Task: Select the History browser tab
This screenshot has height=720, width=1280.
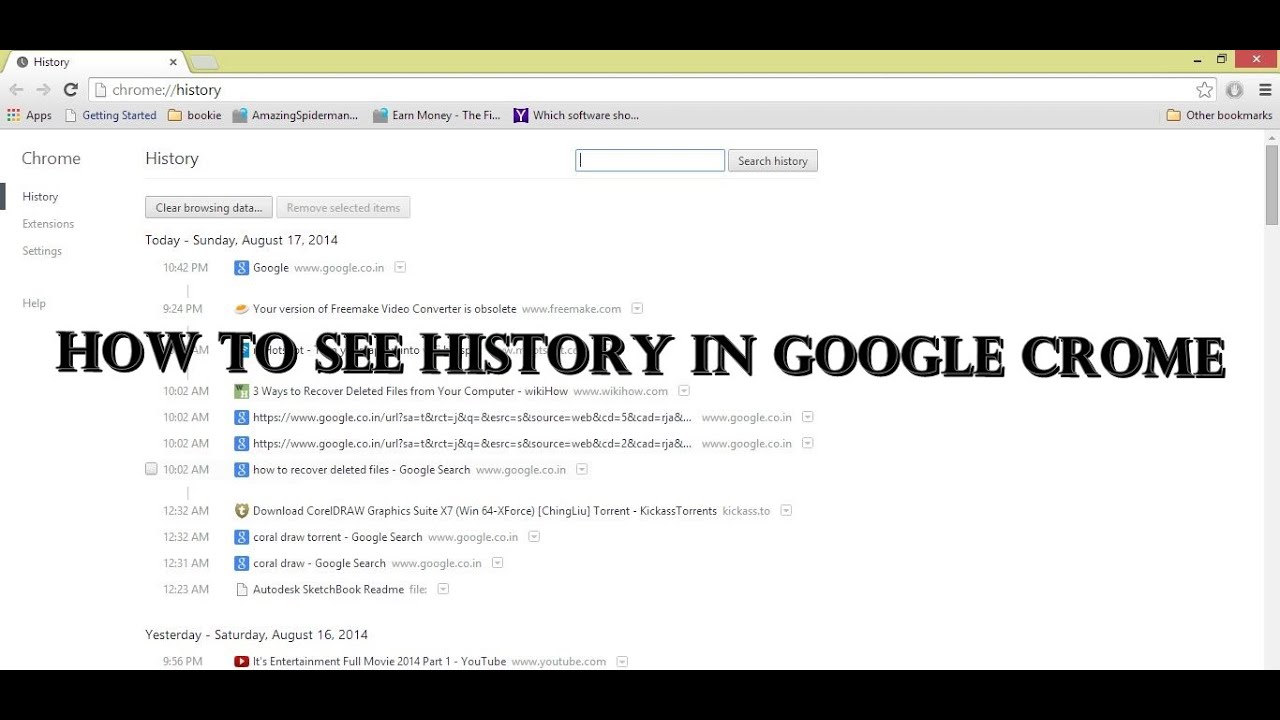Action: 95,62
